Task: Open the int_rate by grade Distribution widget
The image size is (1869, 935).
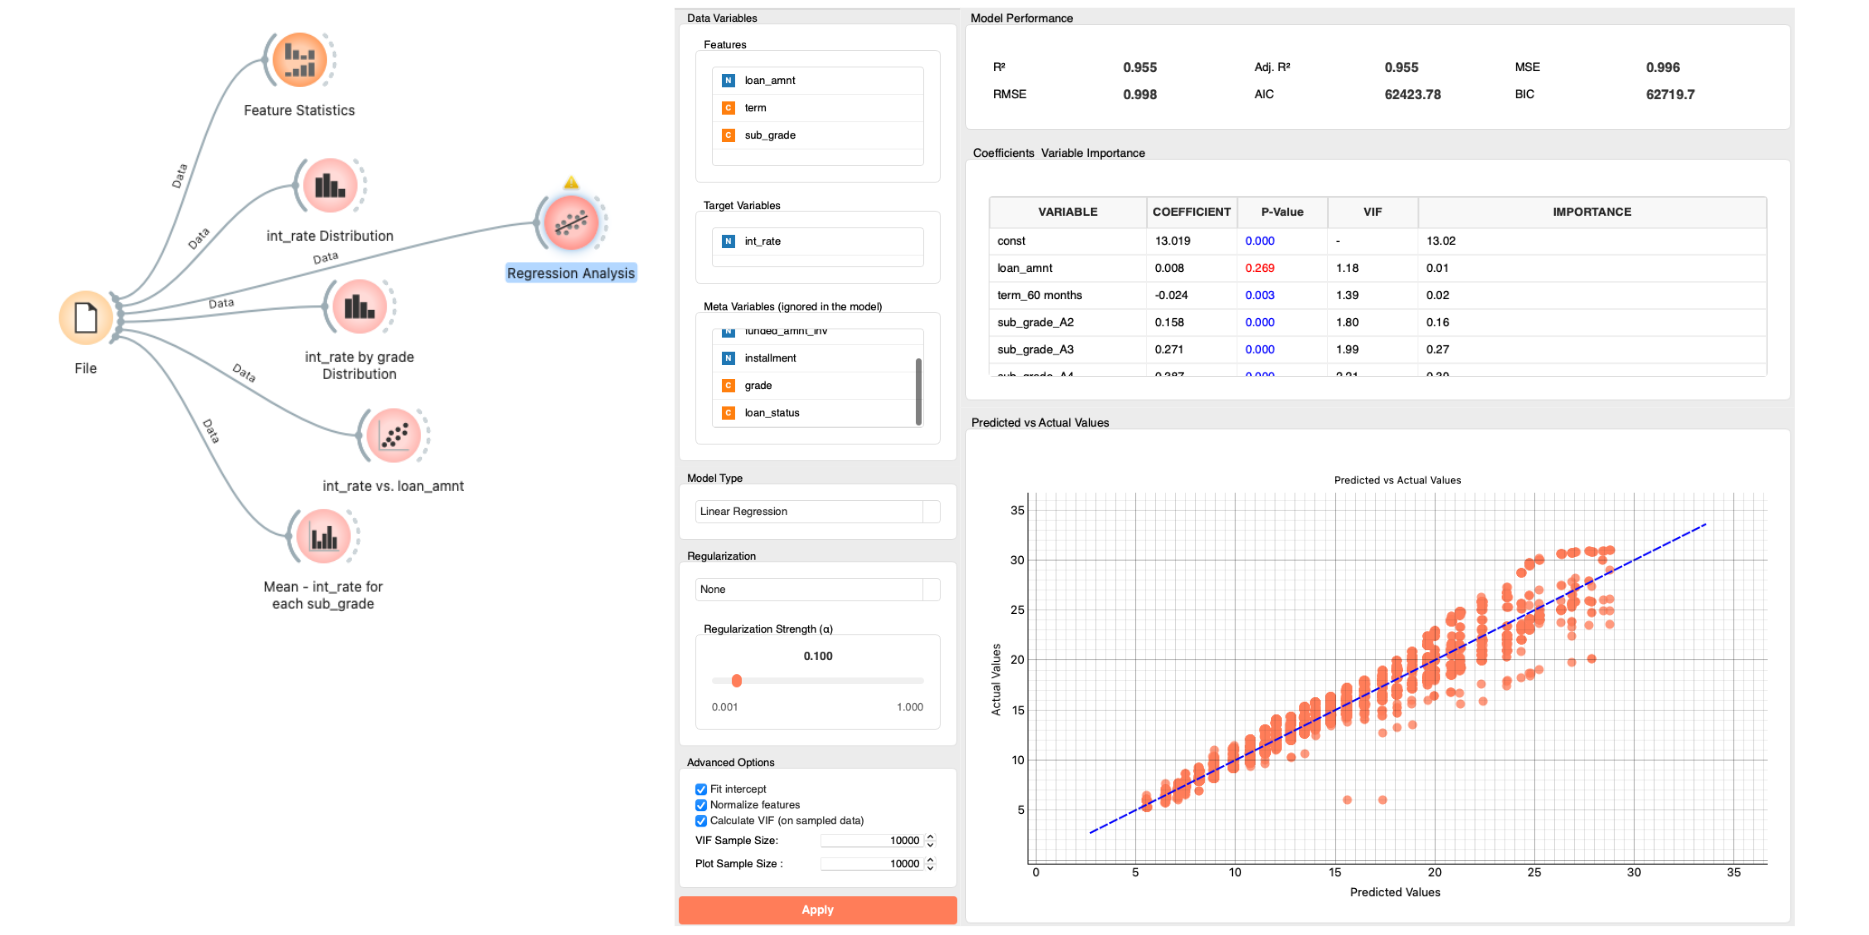Action: [x=359, y=307]
